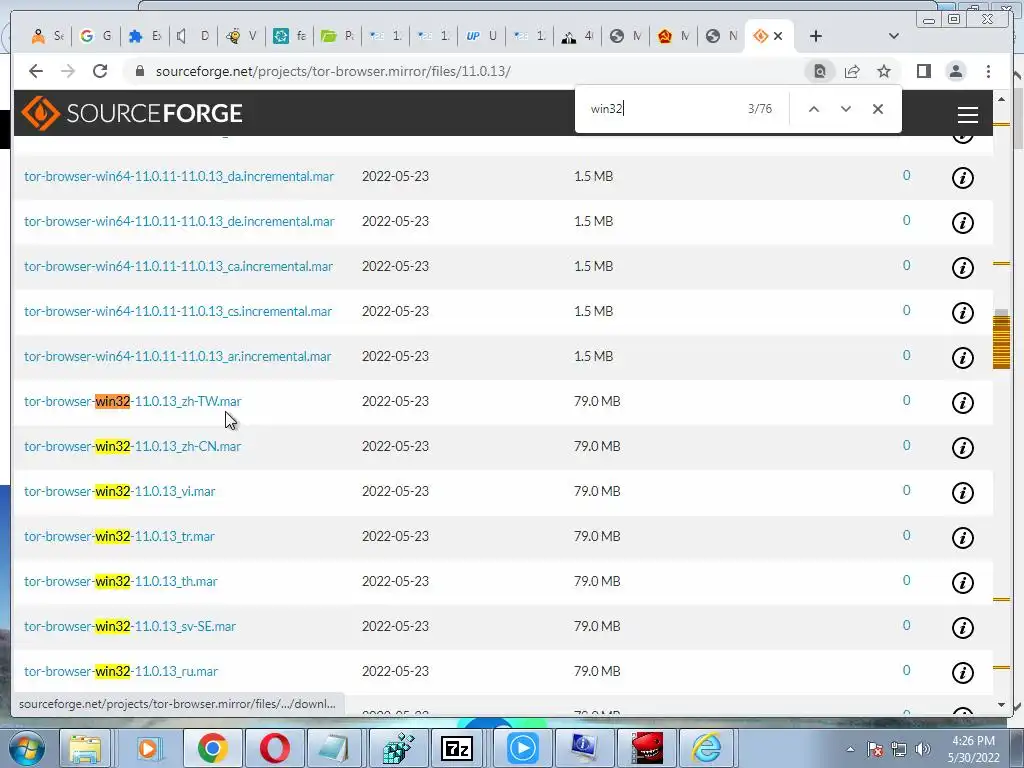This screenshot has width=1024, height=768.
Task: Switch to the Extensions puzzle tab
Action: 145,36
